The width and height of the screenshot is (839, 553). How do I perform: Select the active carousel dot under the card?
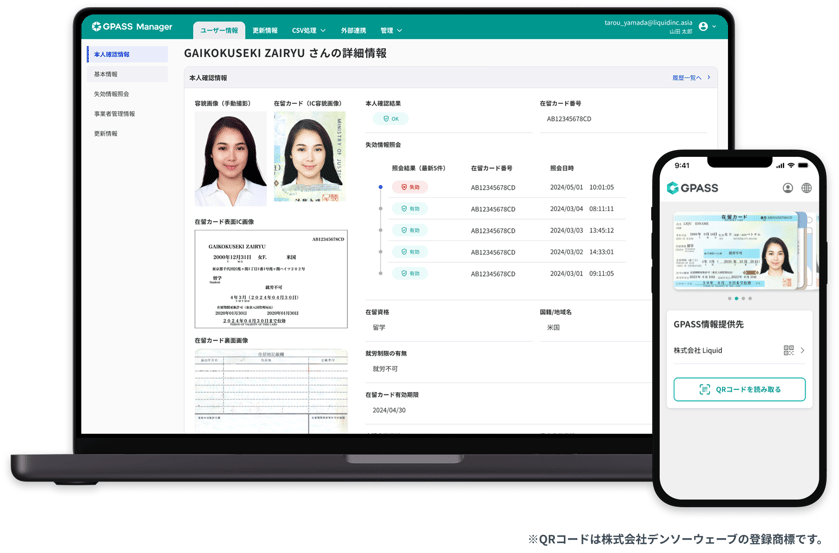(x=736, y=298)
